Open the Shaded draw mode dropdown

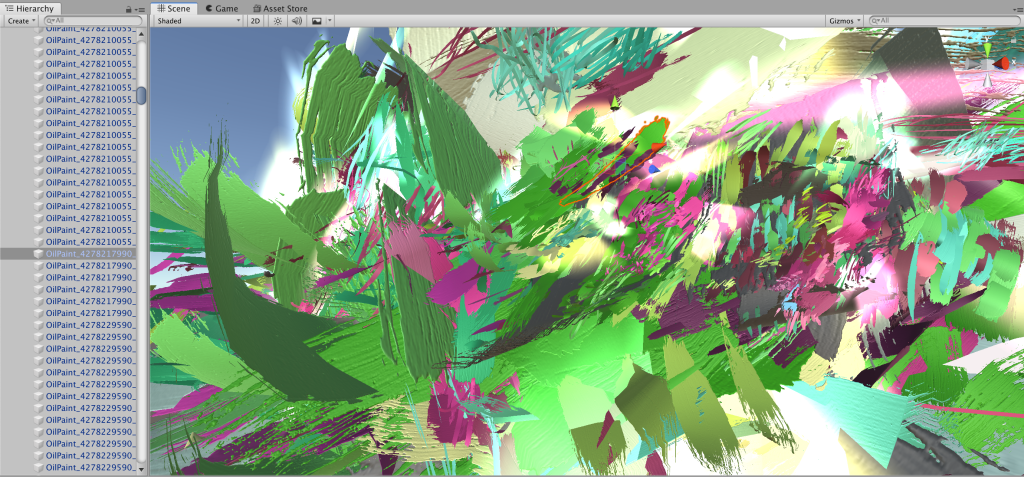198,20
